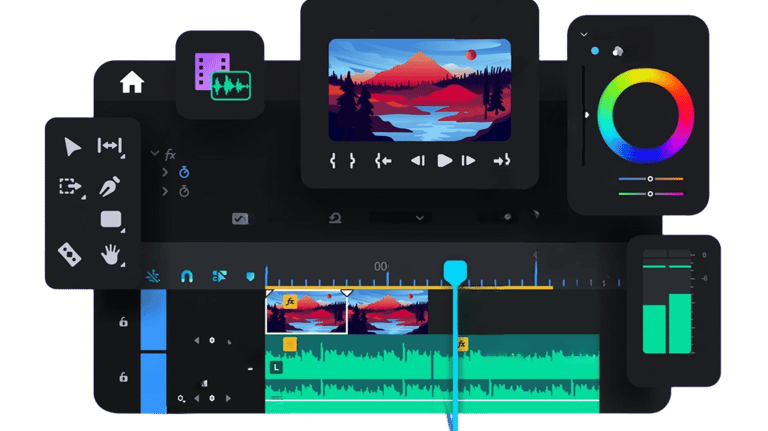Toggle the audio track blue target
The image size is (768, 431).
click(153, 383)
